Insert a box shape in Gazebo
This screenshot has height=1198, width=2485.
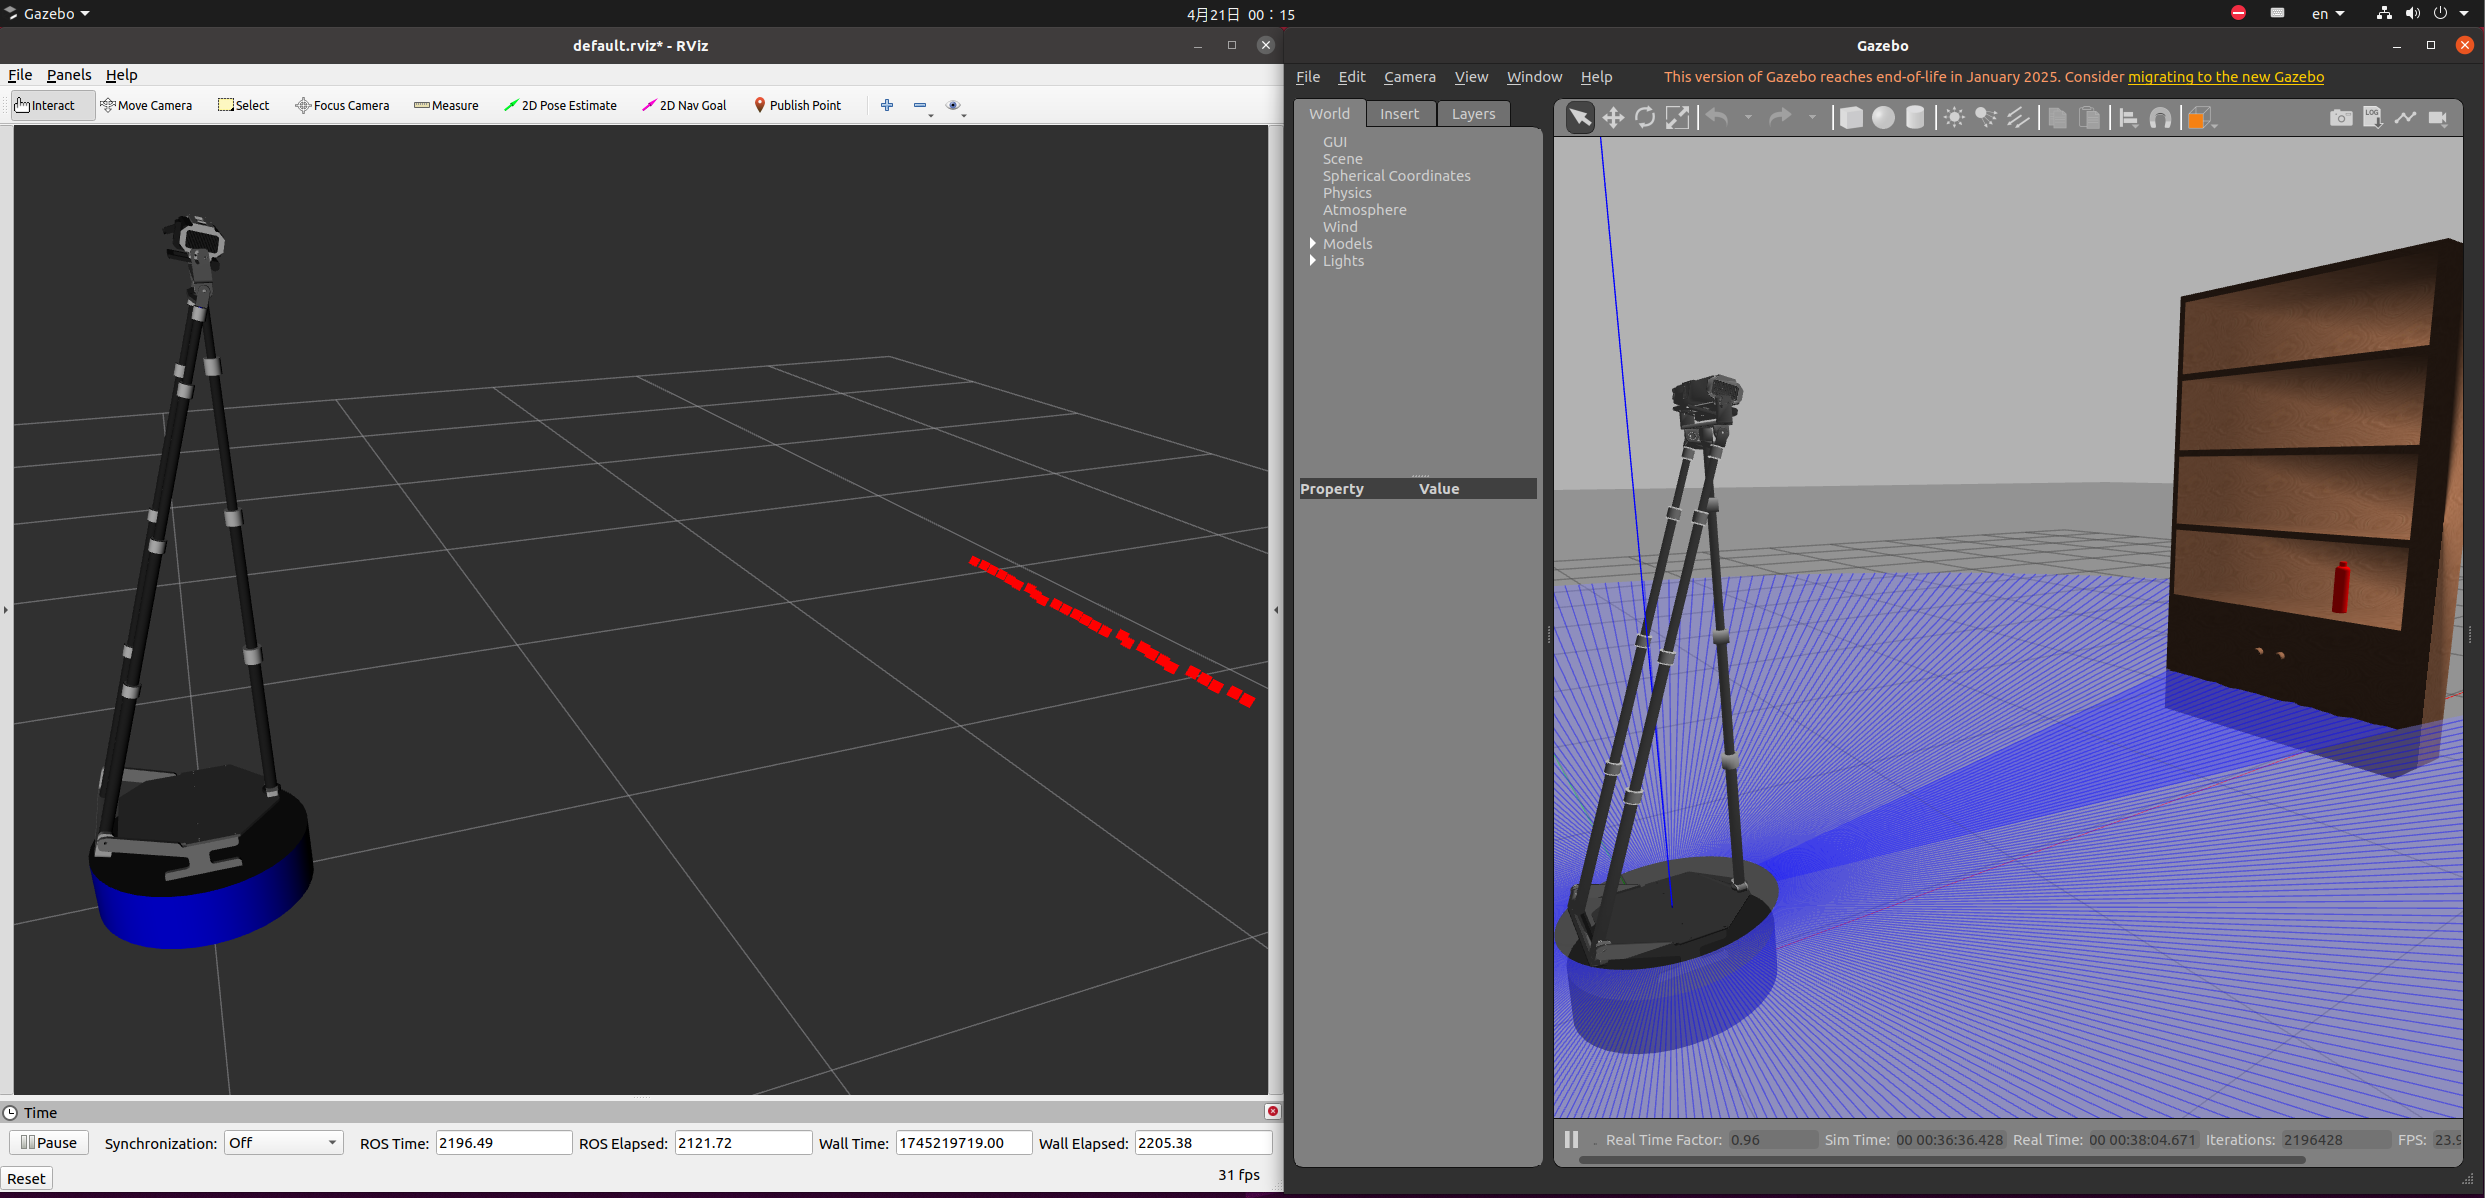coord(1851,118)
